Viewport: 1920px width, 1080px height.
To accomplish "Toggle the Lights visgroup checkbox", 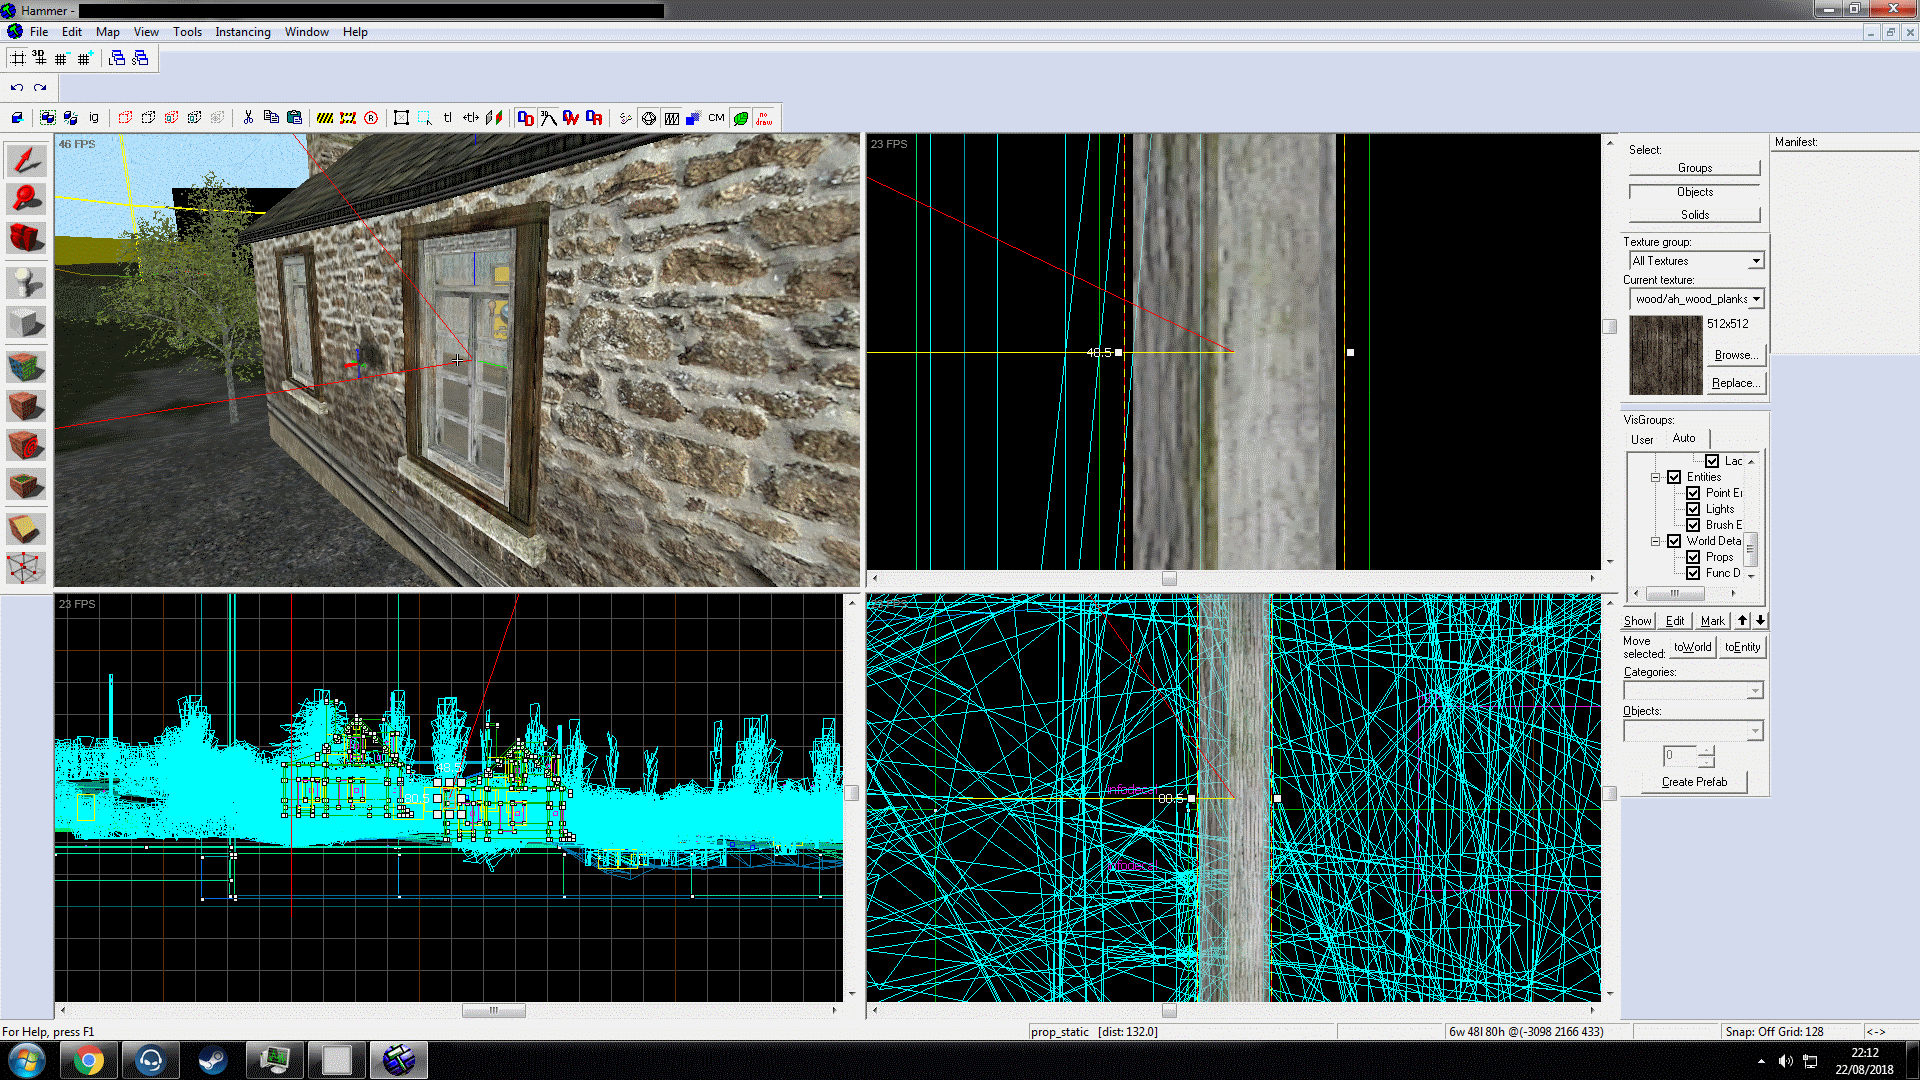I will click(1693, 509).
